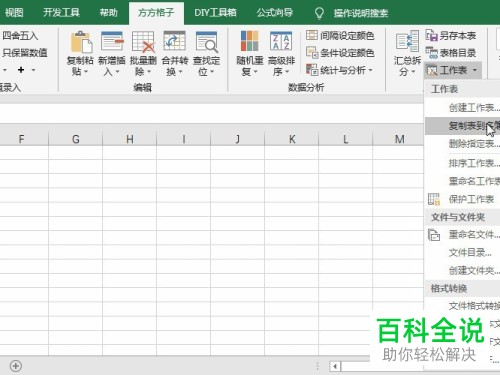
Task: Add a new sheet with plus button
Action: pos(16,366)
